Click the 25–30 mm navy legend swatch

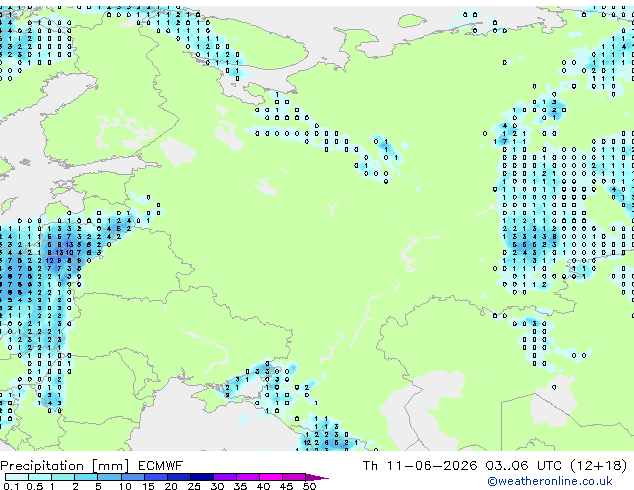(202, 477)
